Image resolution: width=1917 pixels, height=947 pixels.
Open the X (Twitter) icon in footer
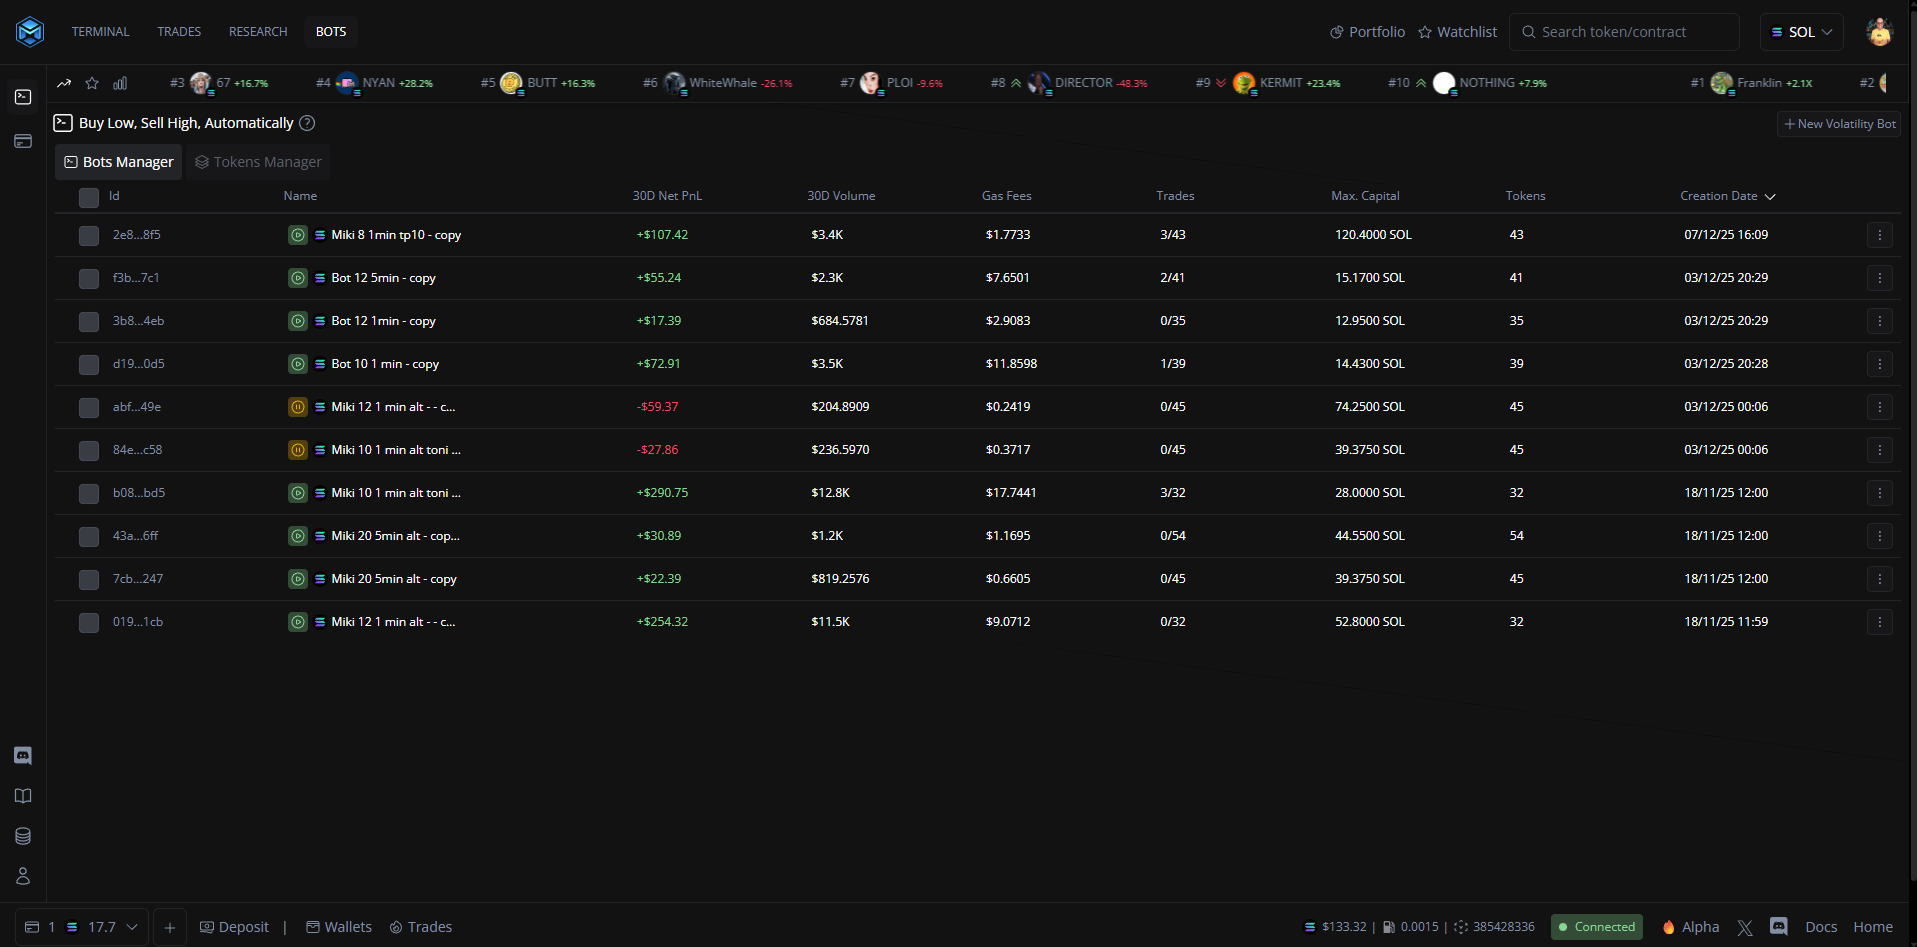click(1745, 927)
